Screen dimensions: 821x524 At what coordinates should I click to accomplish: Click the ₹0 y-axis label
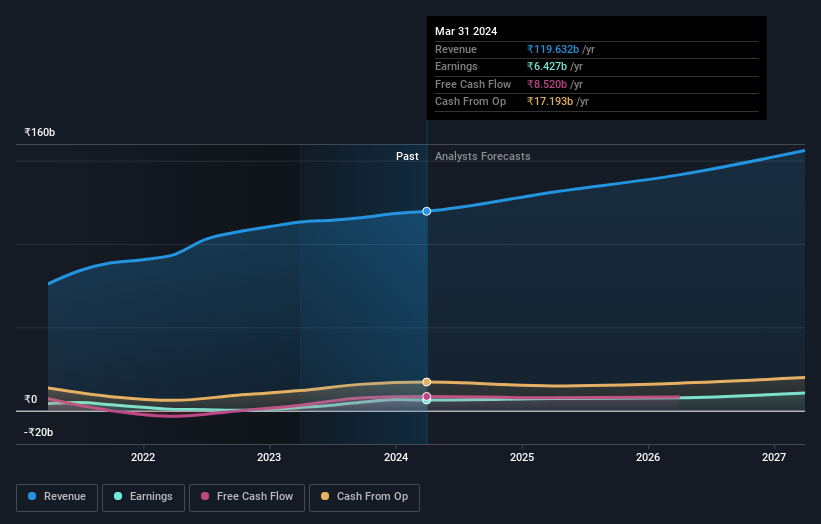coord(30,399)
